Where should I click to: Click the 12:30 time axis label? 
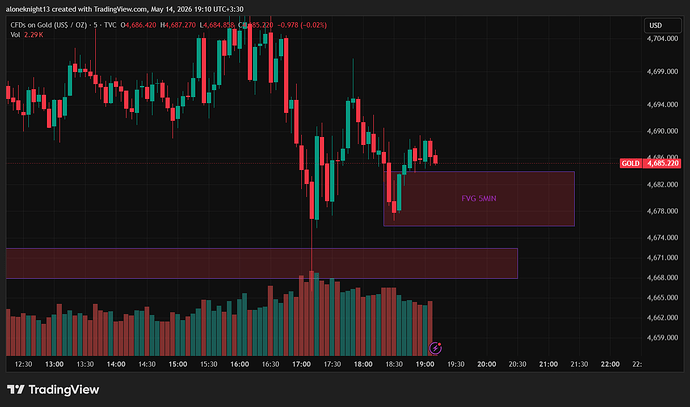[x=23, y=364]
